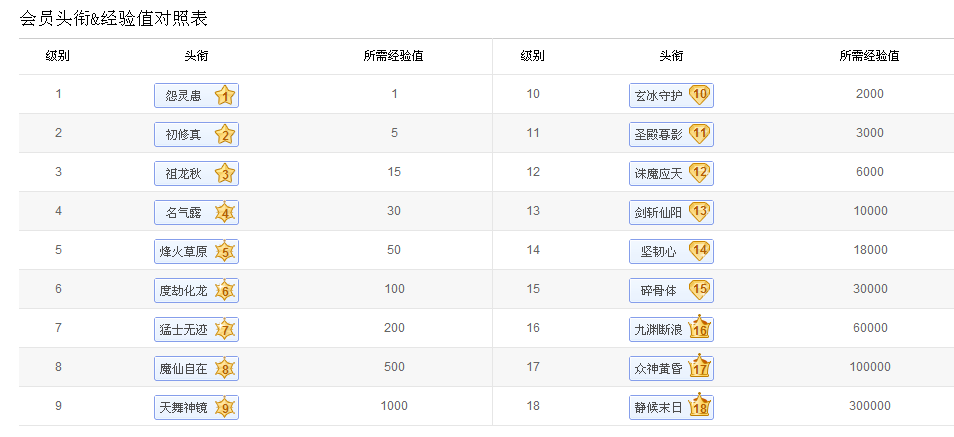
Task: Click the 众神黄昏 title label
Action: click(x=658, y=369)
